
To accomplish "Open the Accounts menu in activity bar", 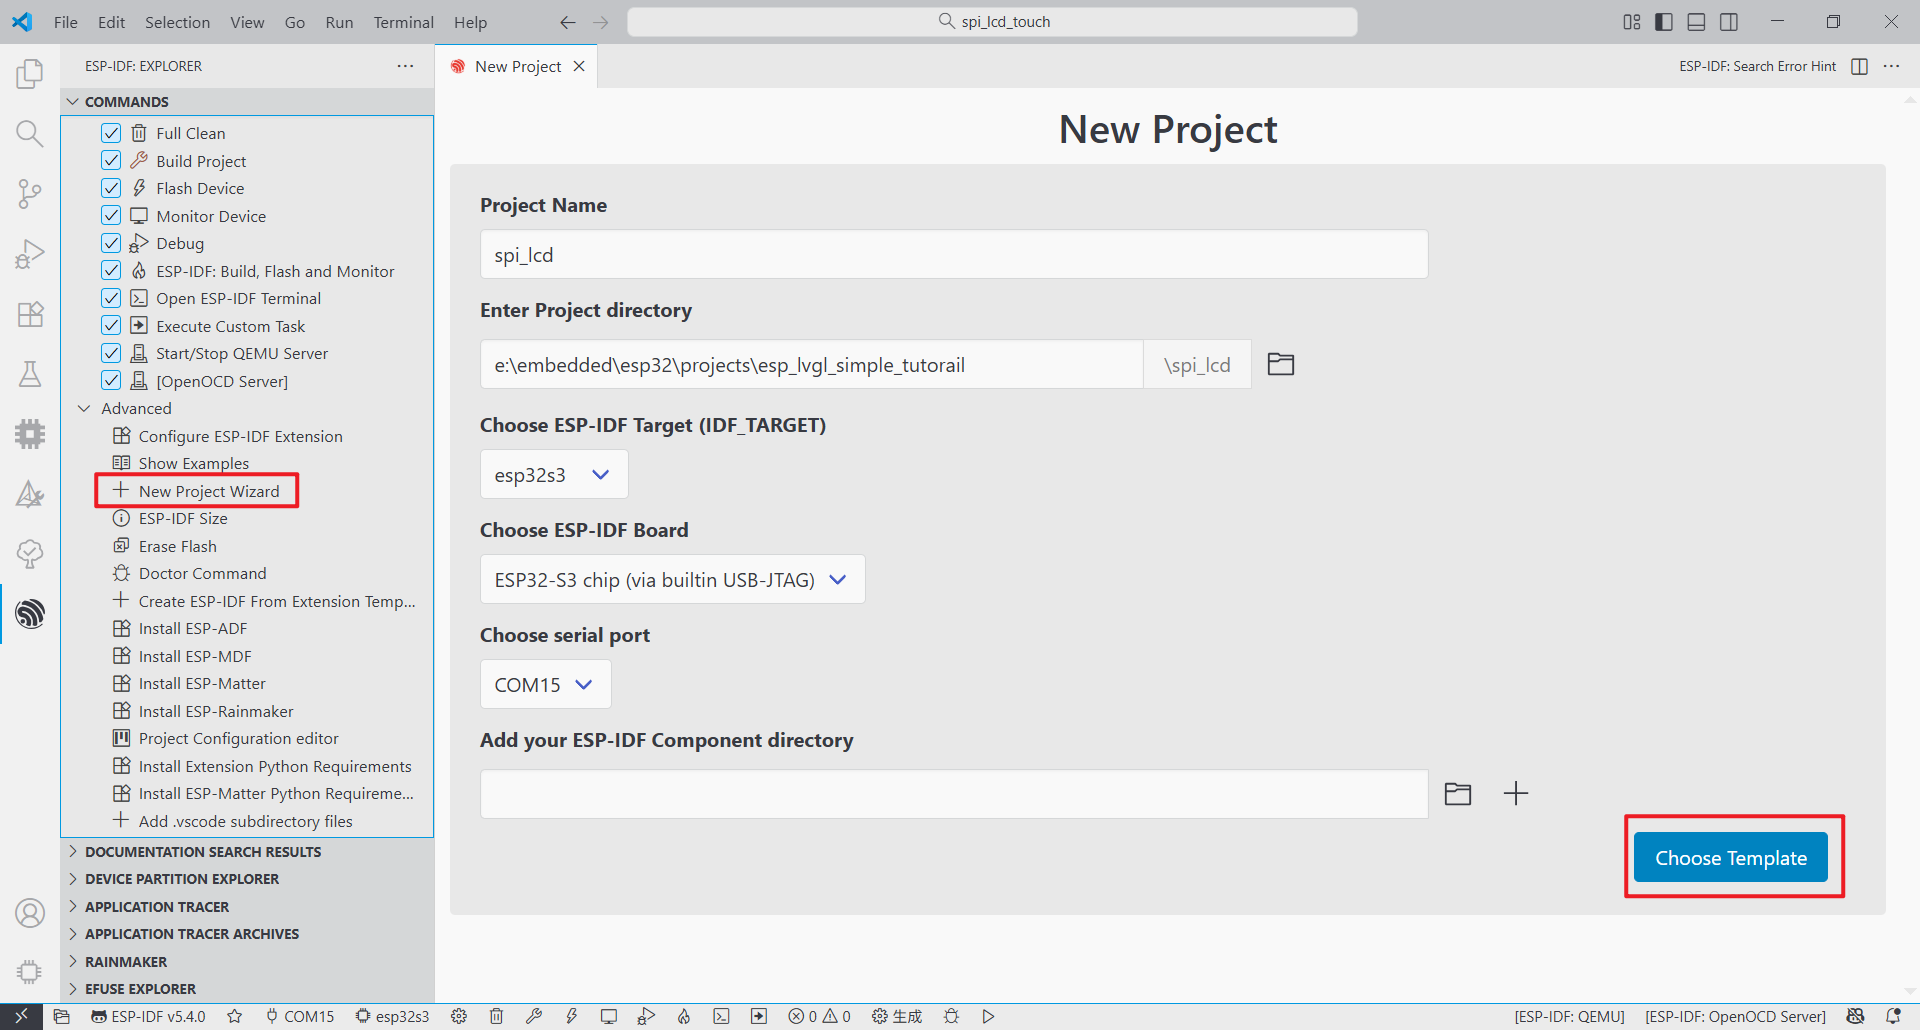I will 30,913.
